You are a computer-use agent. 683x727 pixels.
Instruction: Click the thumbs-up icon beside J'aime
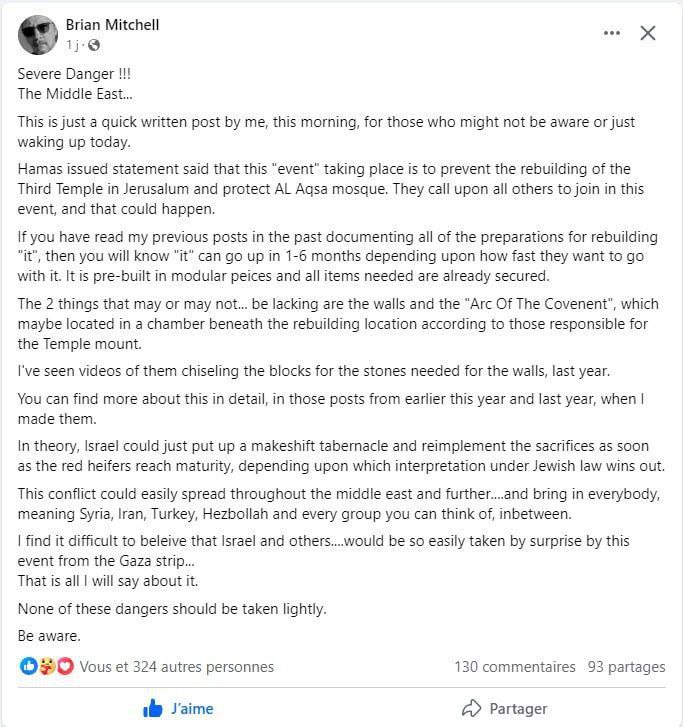coord(153,708)
